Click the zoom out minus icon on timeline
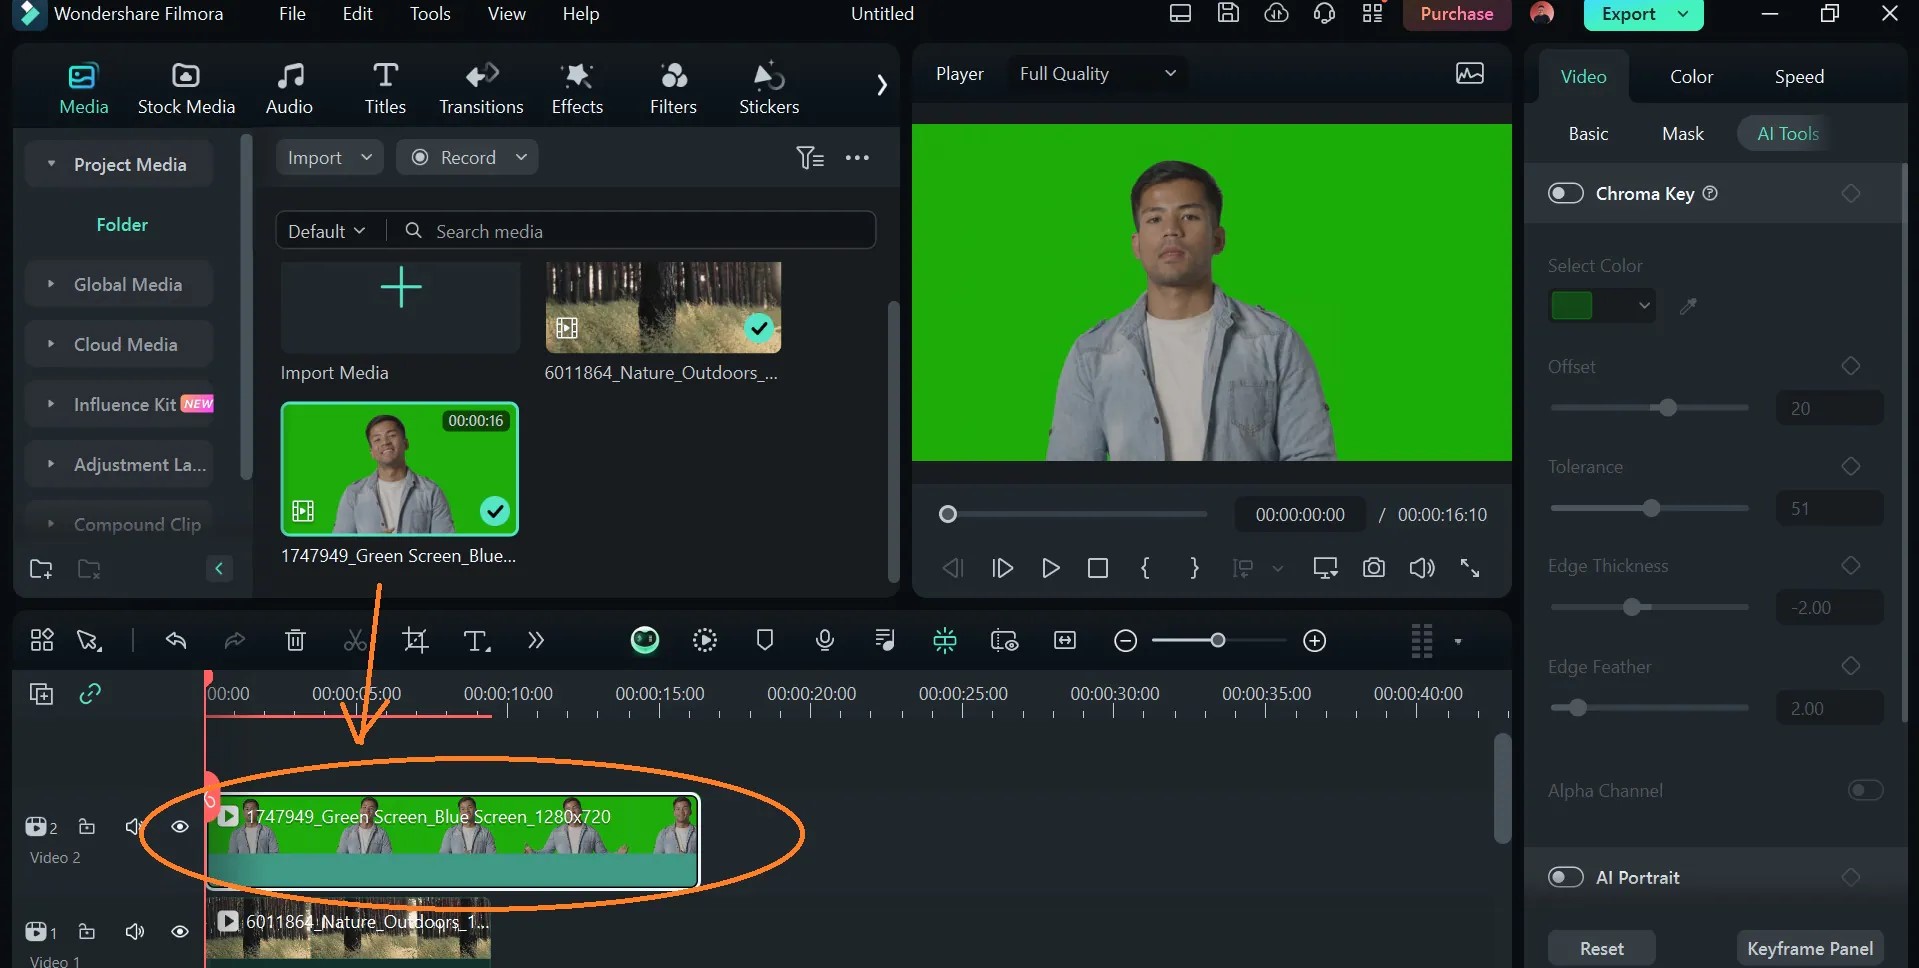The image size is (1919, 968). tap(1126, 641)
